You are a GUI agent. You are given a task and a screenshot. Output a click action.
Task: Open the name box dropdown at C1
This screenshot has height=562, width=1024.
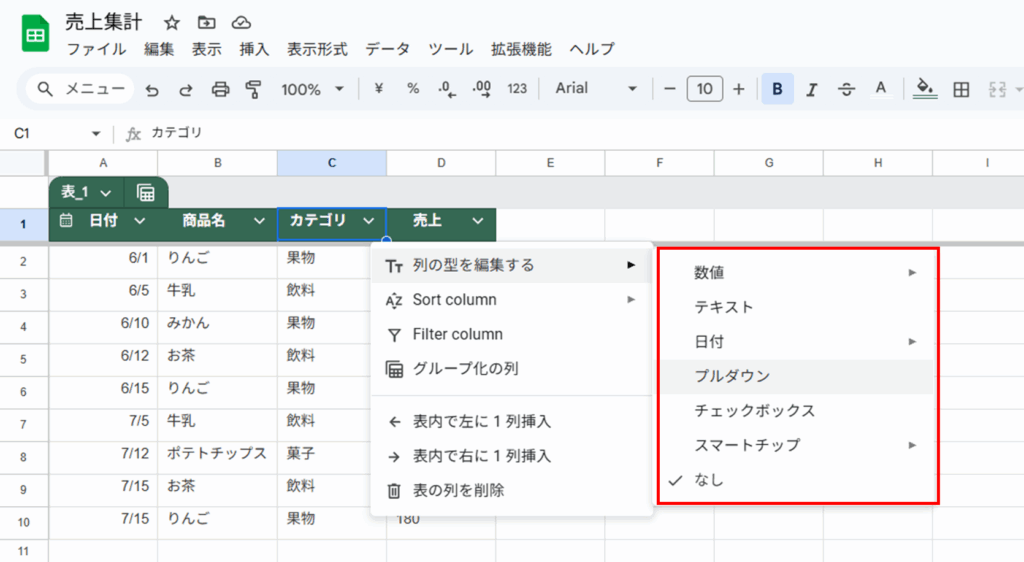(x=96, y=134)
